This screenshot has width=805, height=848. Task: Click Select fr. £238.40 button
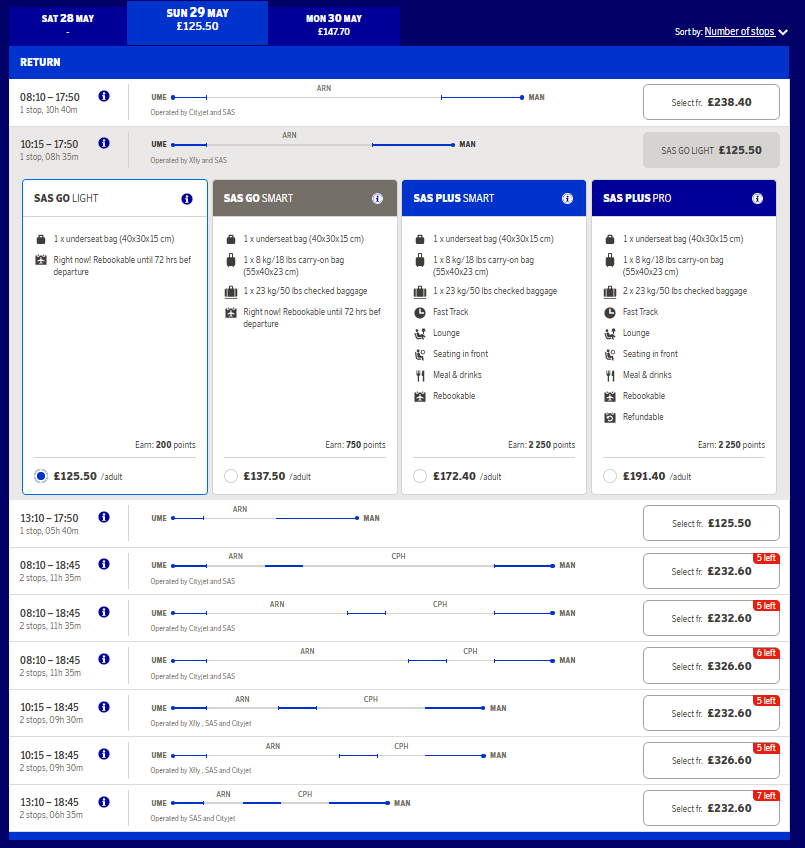[x=711, y=102]
